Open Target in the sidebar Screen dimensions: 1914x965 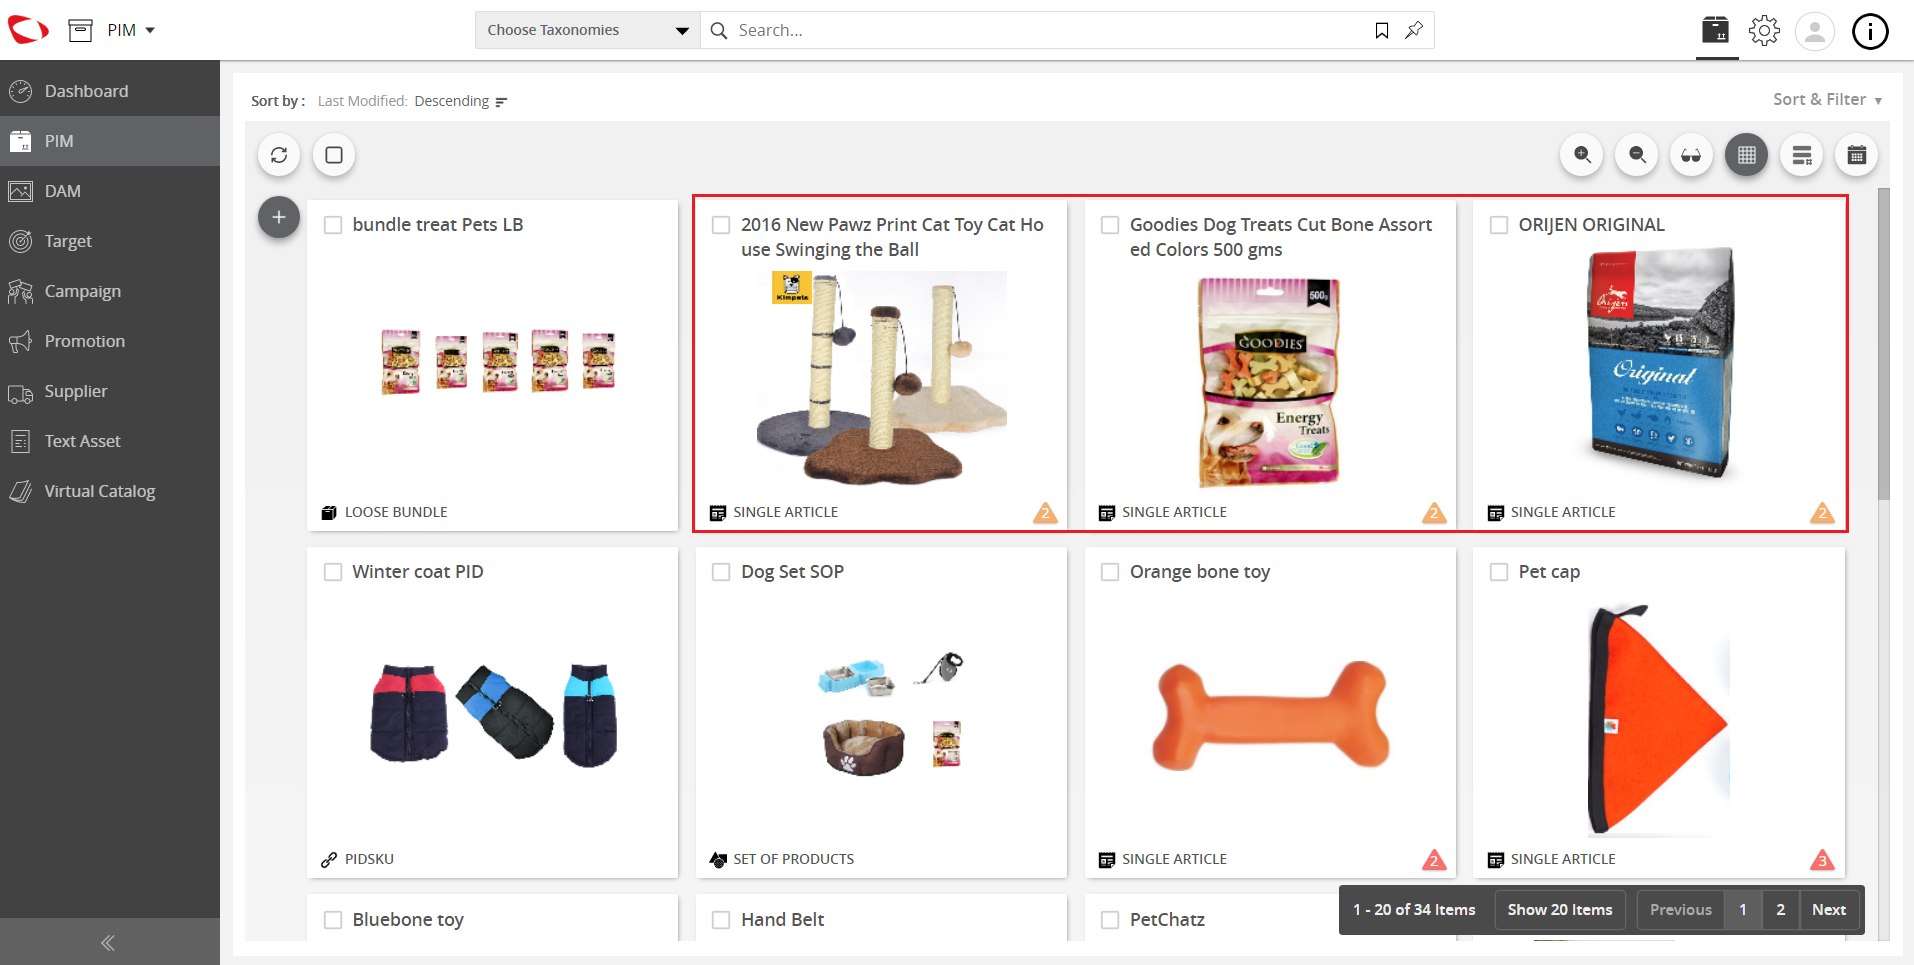(x=110, y=241)
